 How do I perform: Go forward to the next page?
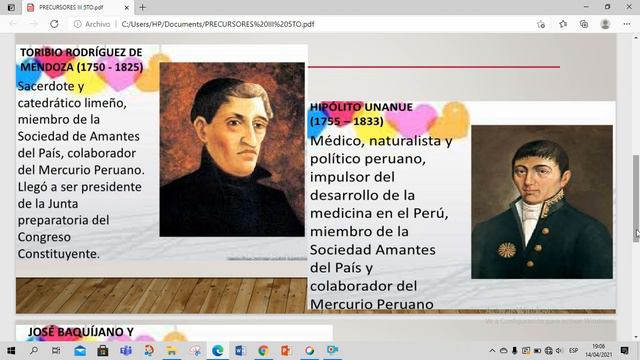click(33, 24)
